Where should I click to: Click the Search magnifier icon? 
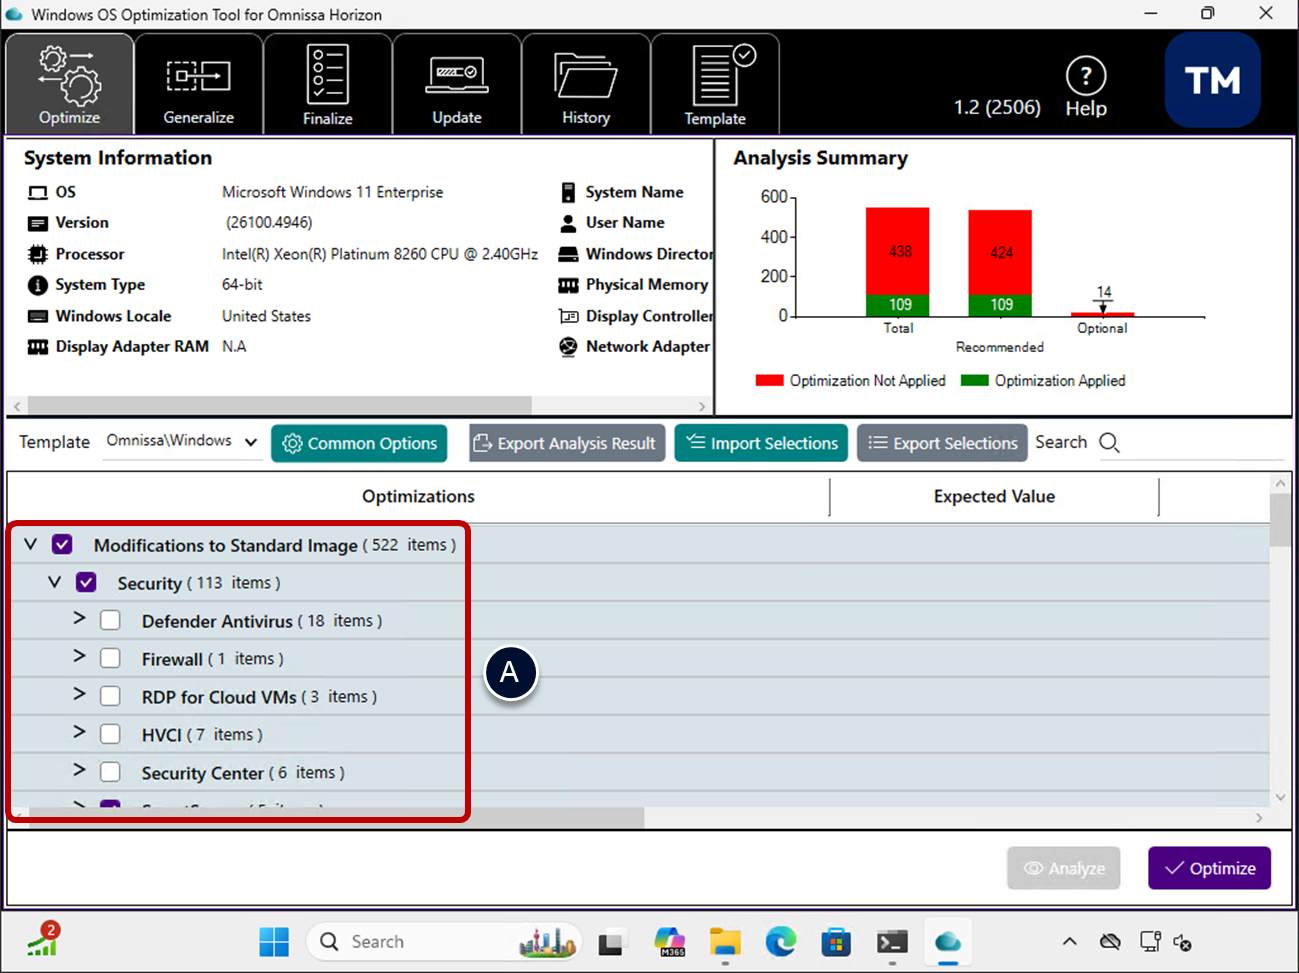pos(1109,443)
